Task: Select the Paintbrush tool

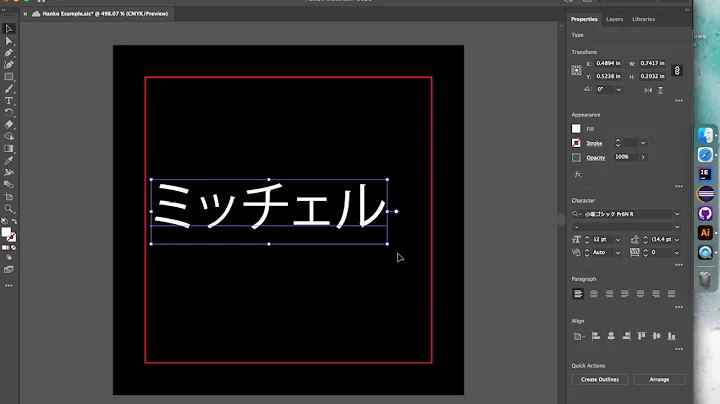Action: pyautogui.click(x=9, y=89)
